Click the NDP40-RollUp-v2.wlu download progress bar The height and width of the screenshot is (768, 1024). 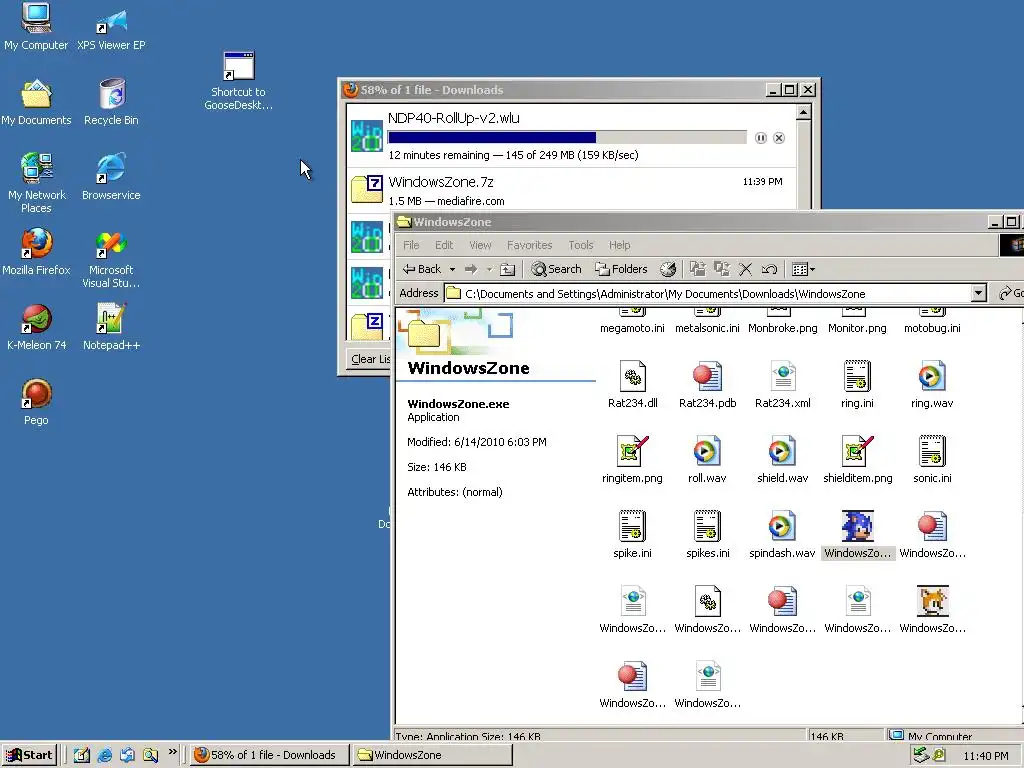567,137
